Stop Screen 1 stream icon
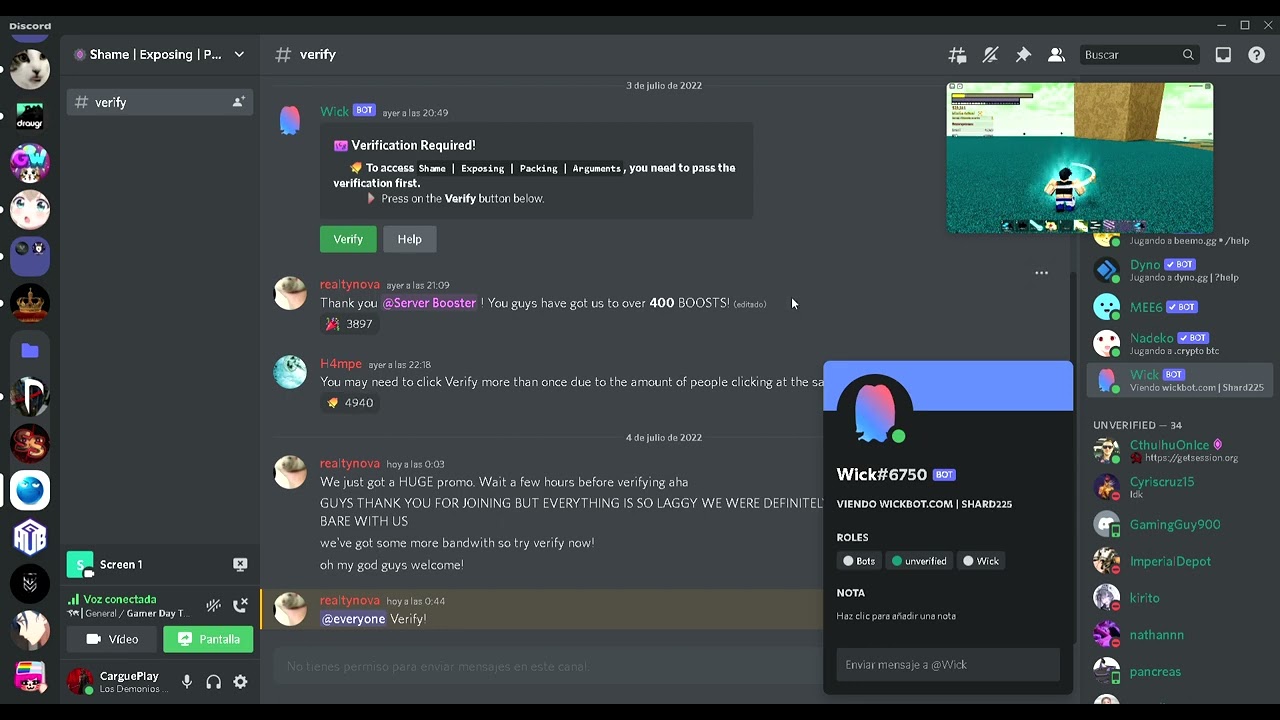Screen dimensions: 1280x720 (x=240, y=565)
